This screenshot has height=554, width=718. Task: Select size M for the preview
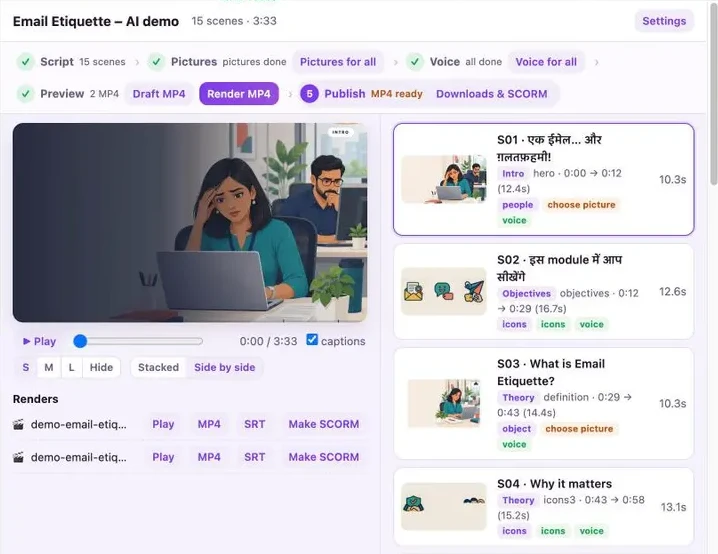point(49,367)
